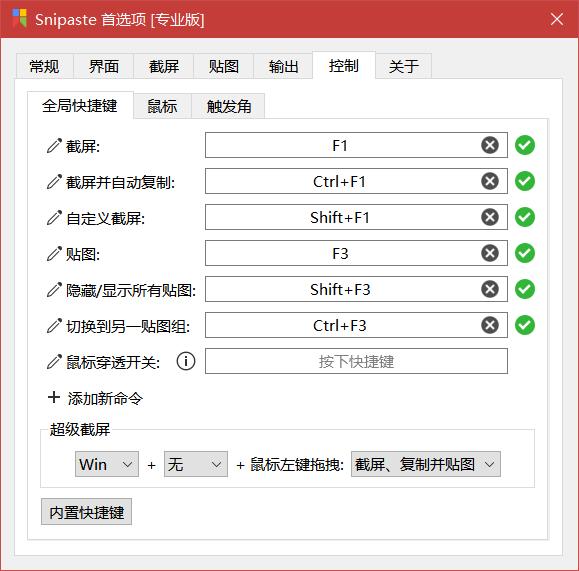Click the pencil icon beside 截屏并自动复制
Screen dimensions: 579x571
tap(54, 181)
